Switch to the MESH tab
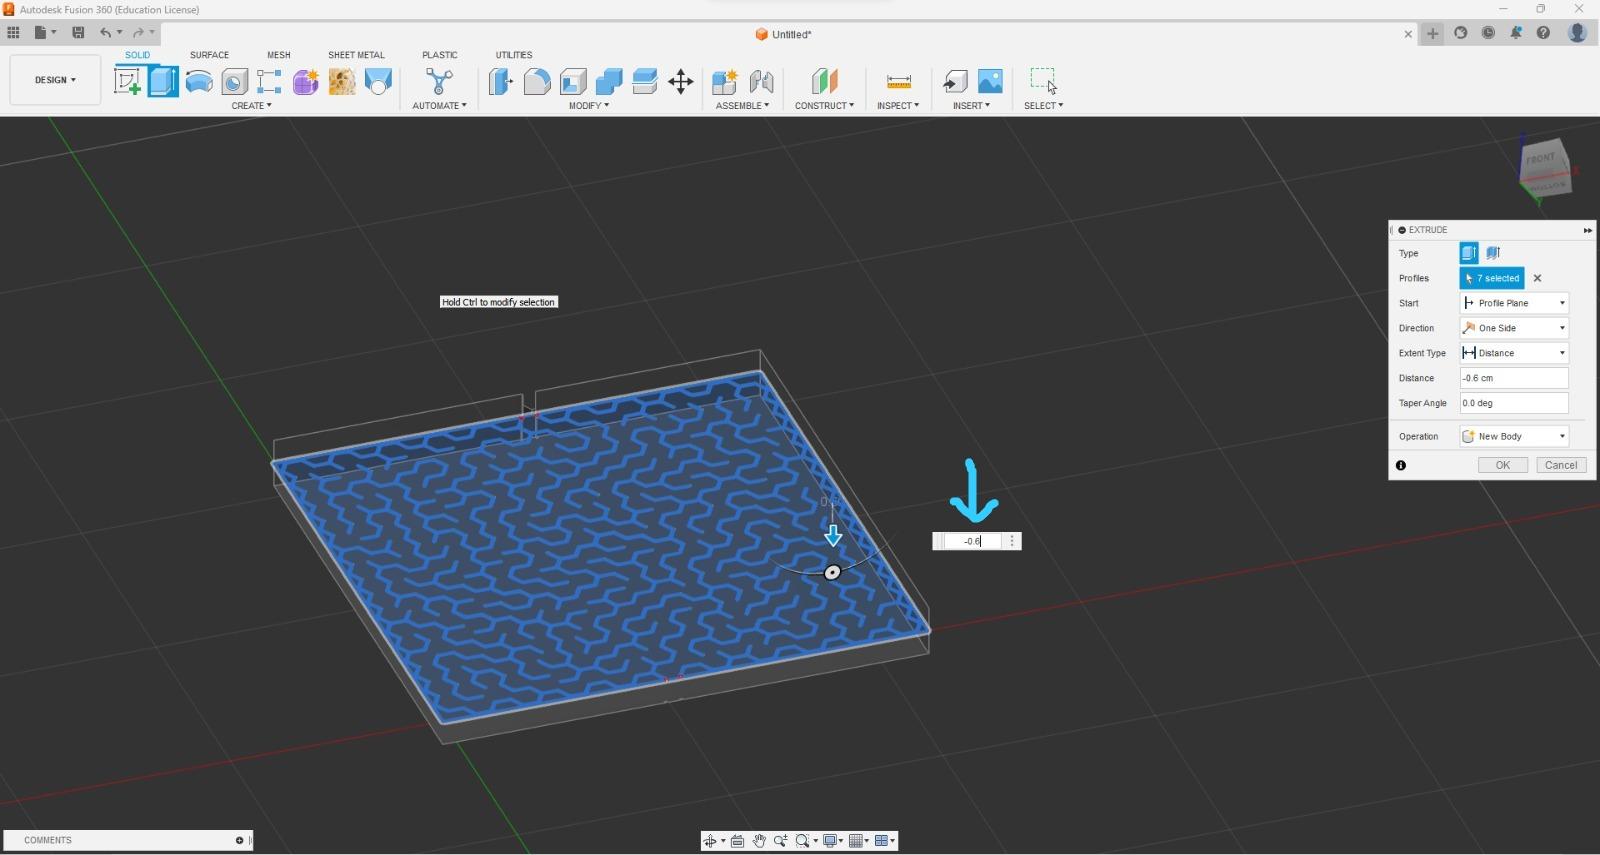The image size is (1600, 855). pyautogui.click(x=278, y=55)
